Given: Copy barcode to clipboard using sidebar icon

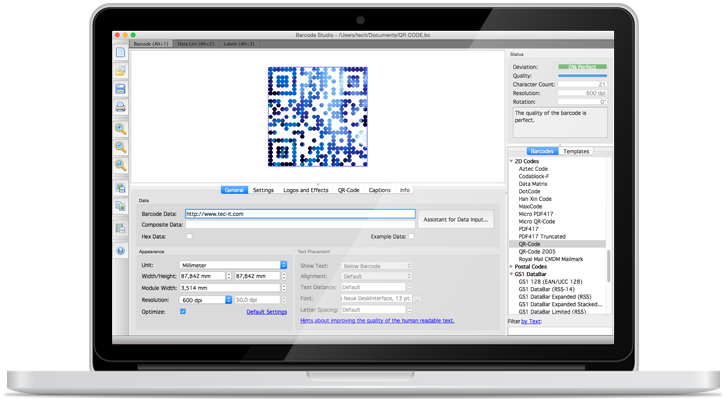Looking at the screenshot, I should tap(120, 206).
